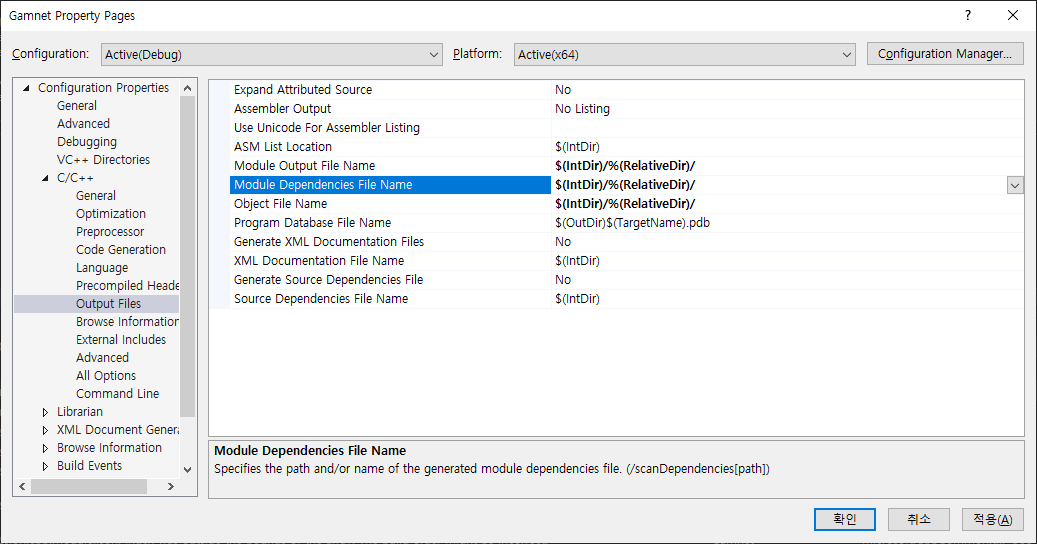Select the Preprocessor page
1037x544 pixels.
[x=110, y=231]
